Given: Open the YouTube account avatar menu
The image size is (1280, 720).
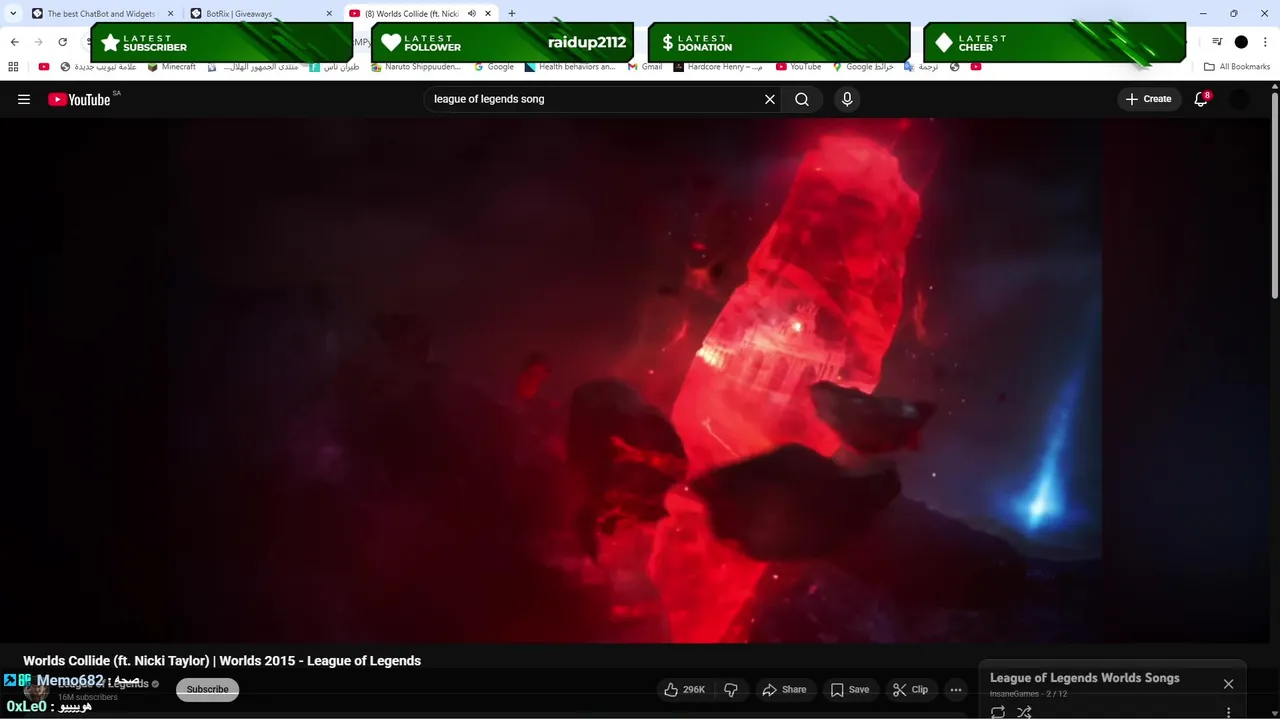Looking at the screenshot, I should (x=1239, y=99).
